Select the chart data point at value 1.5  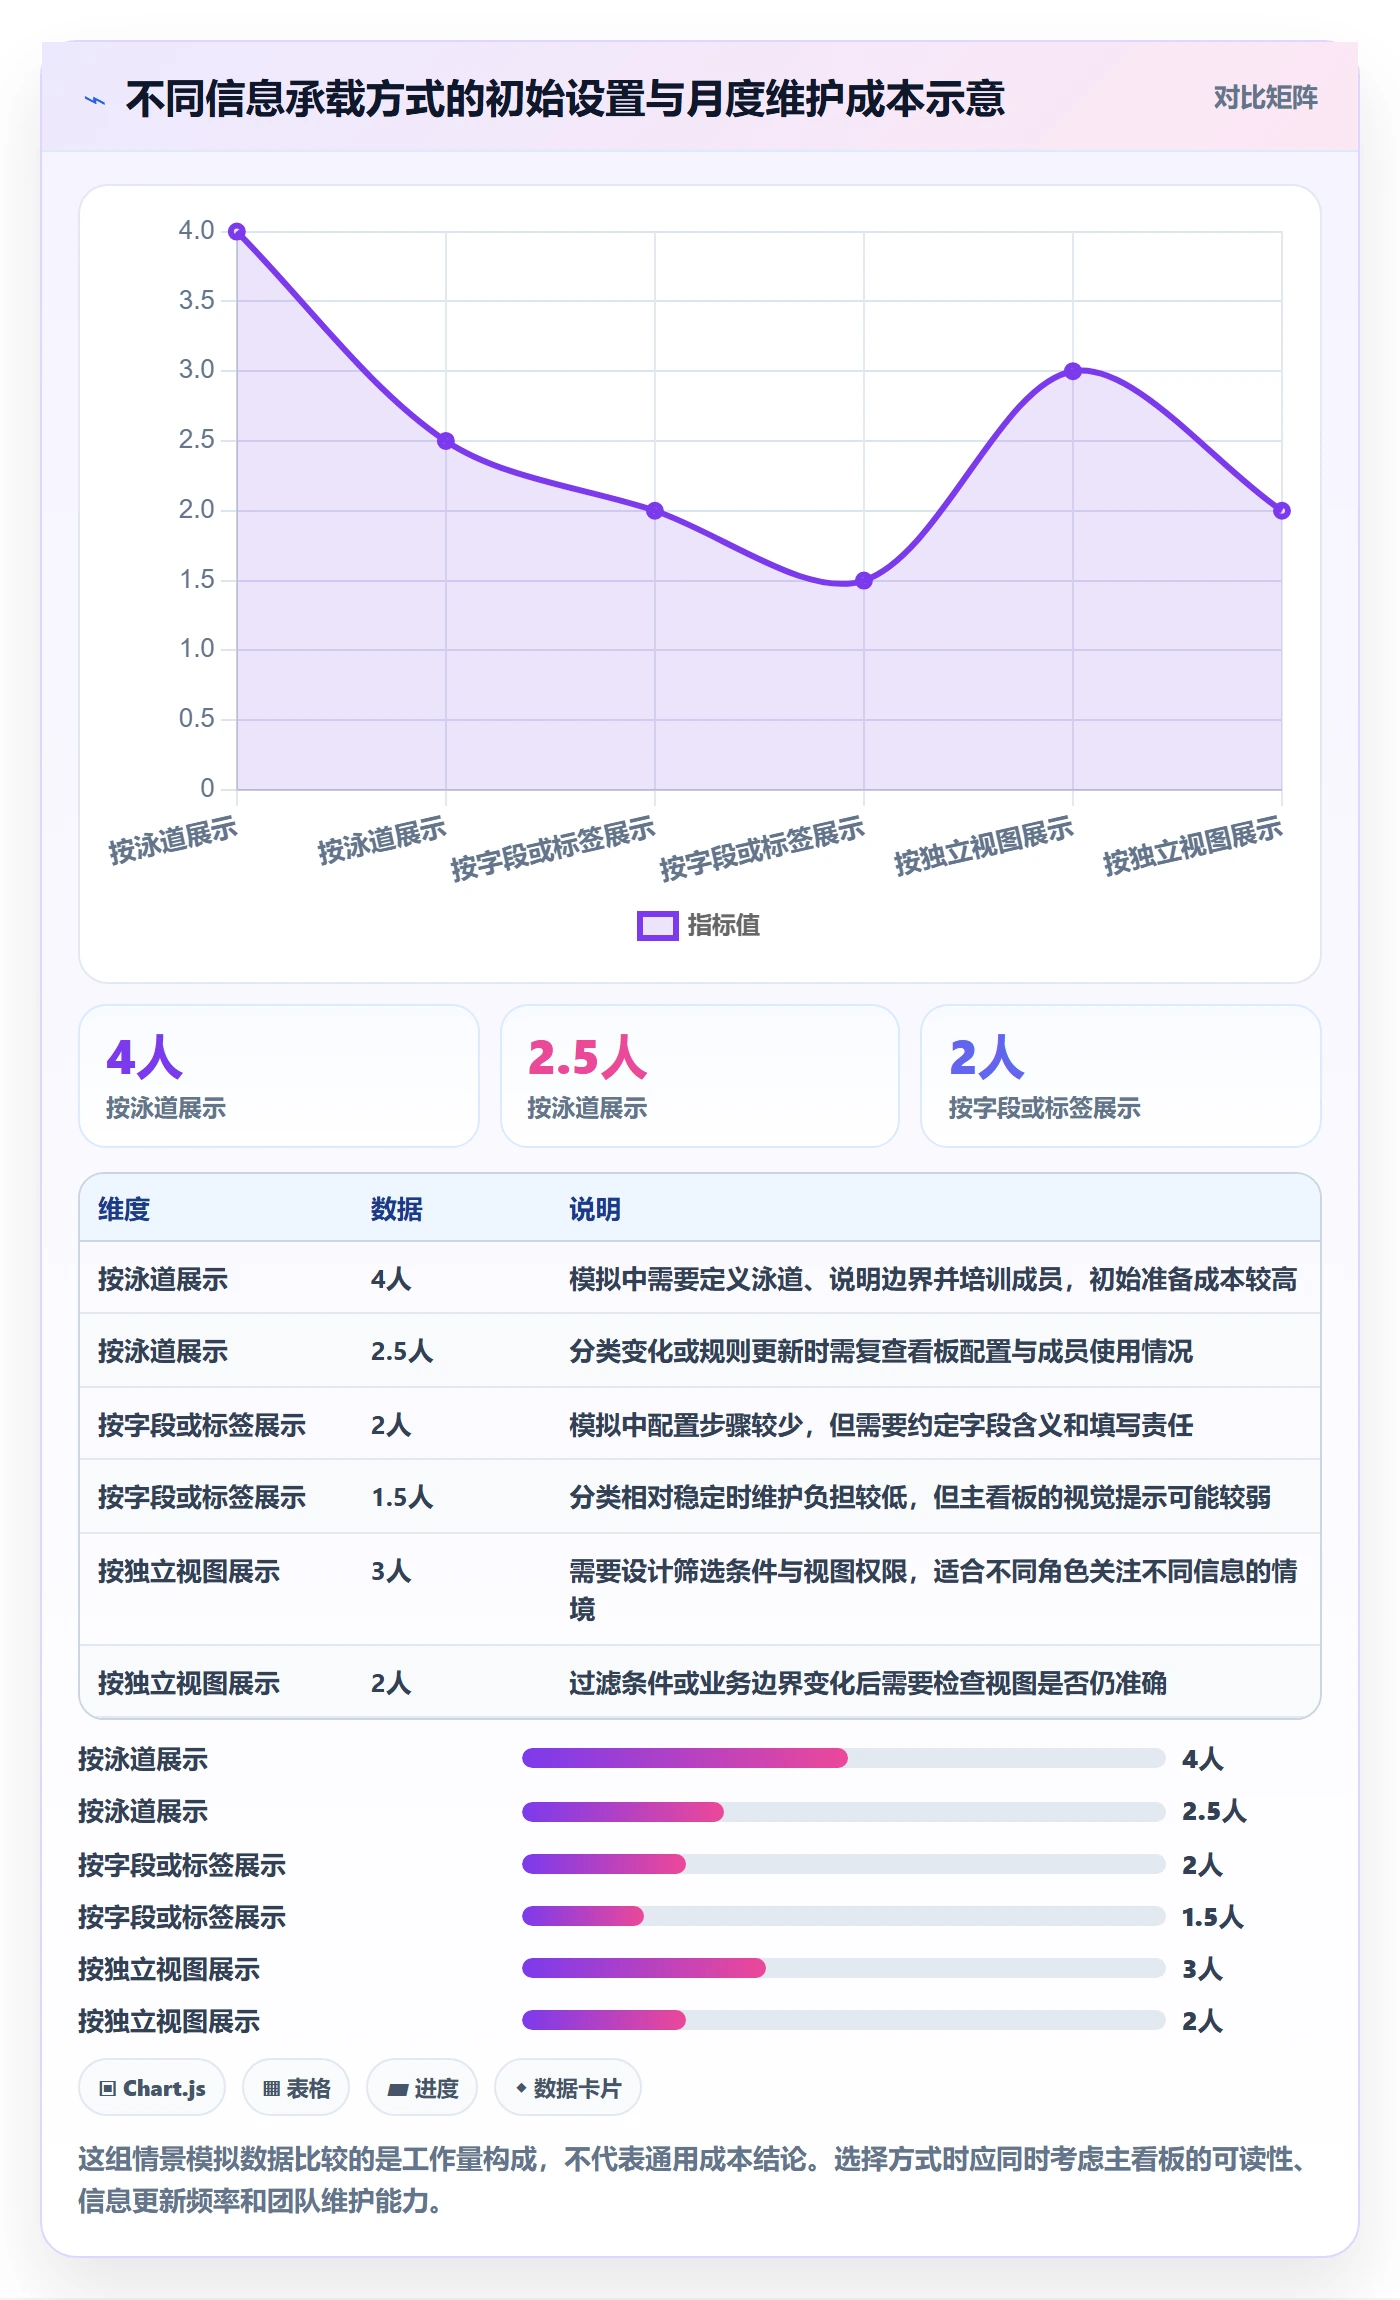point(864,581)
